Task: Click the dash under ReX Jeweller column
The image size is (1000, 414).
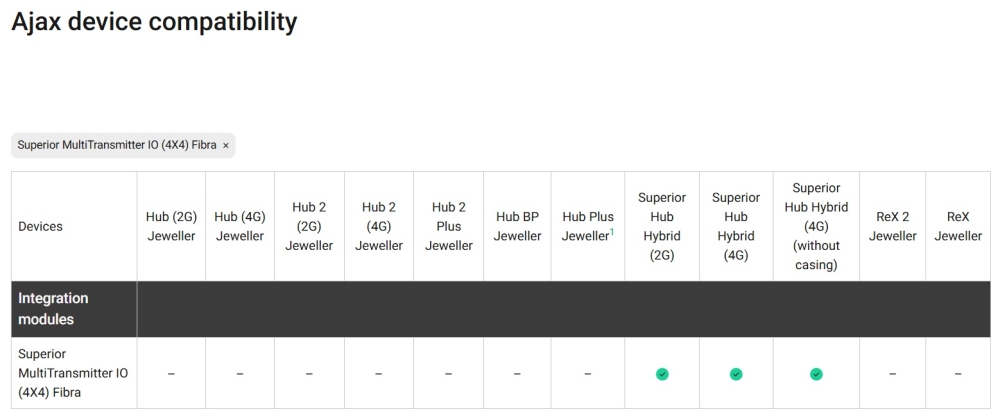Action: point(958,374)
